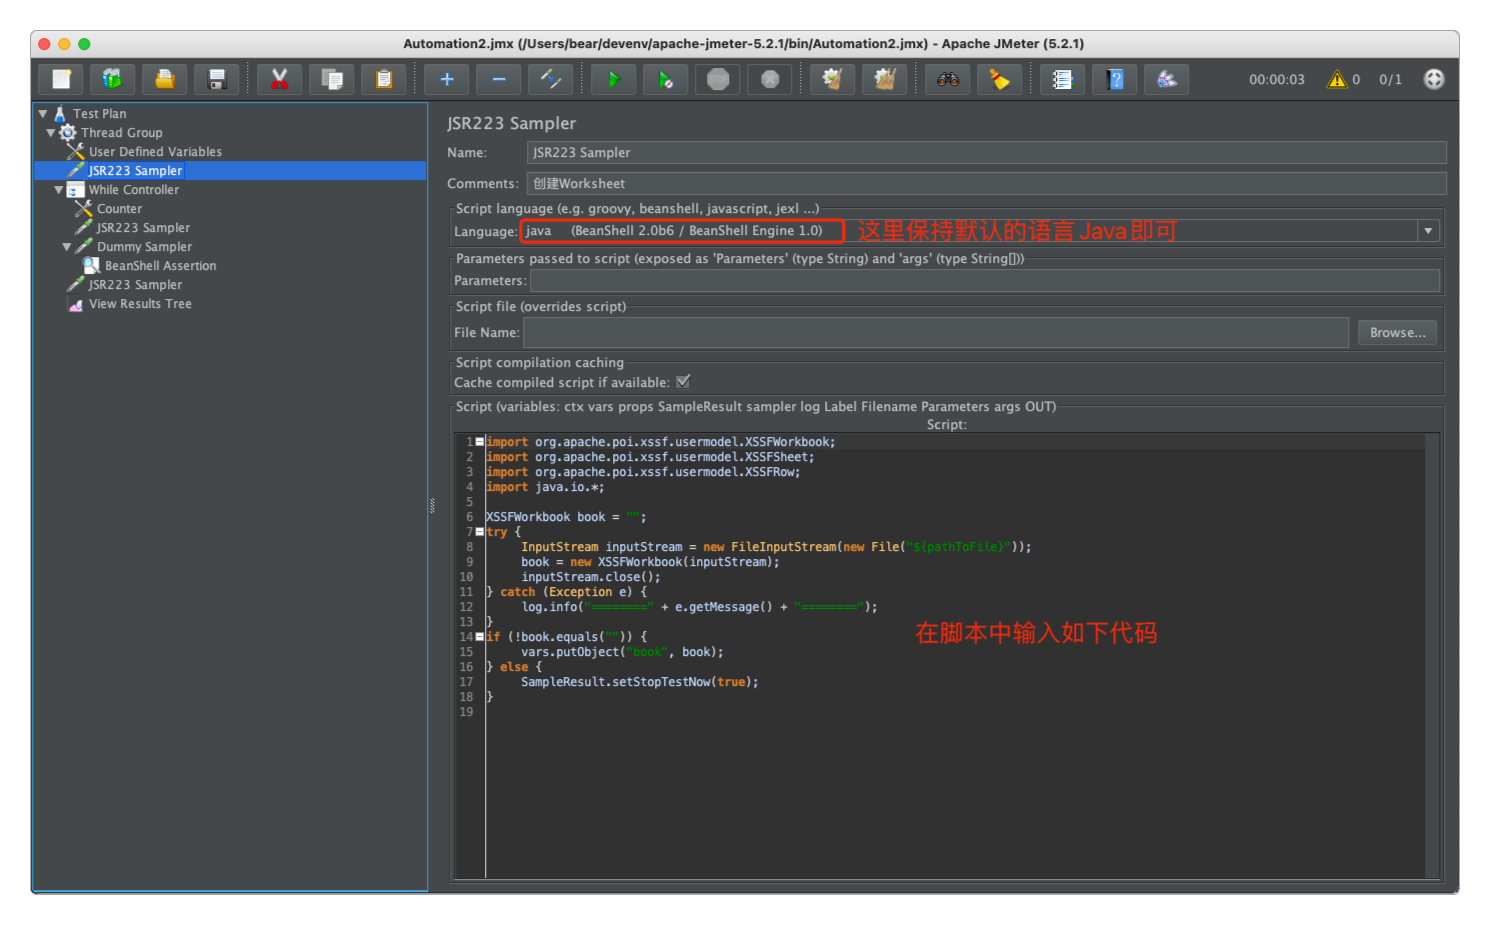Click into the Comments field
This screenshot has height=925, width=1490.
[x=986, y=184]
